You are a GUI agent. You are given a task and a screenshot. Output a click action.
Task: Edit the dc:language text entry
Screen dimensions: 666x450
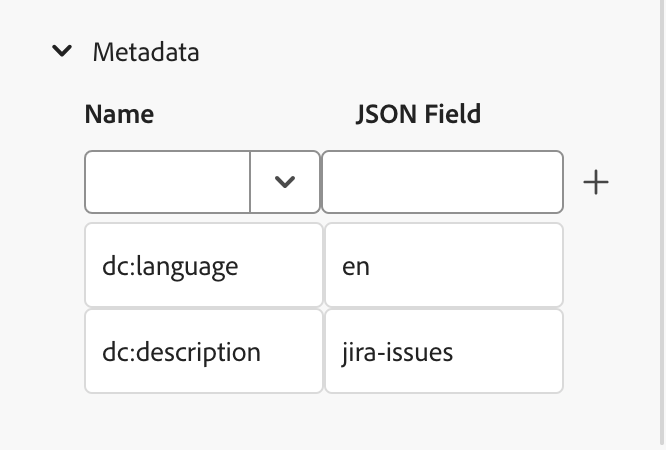pos(170,266)
